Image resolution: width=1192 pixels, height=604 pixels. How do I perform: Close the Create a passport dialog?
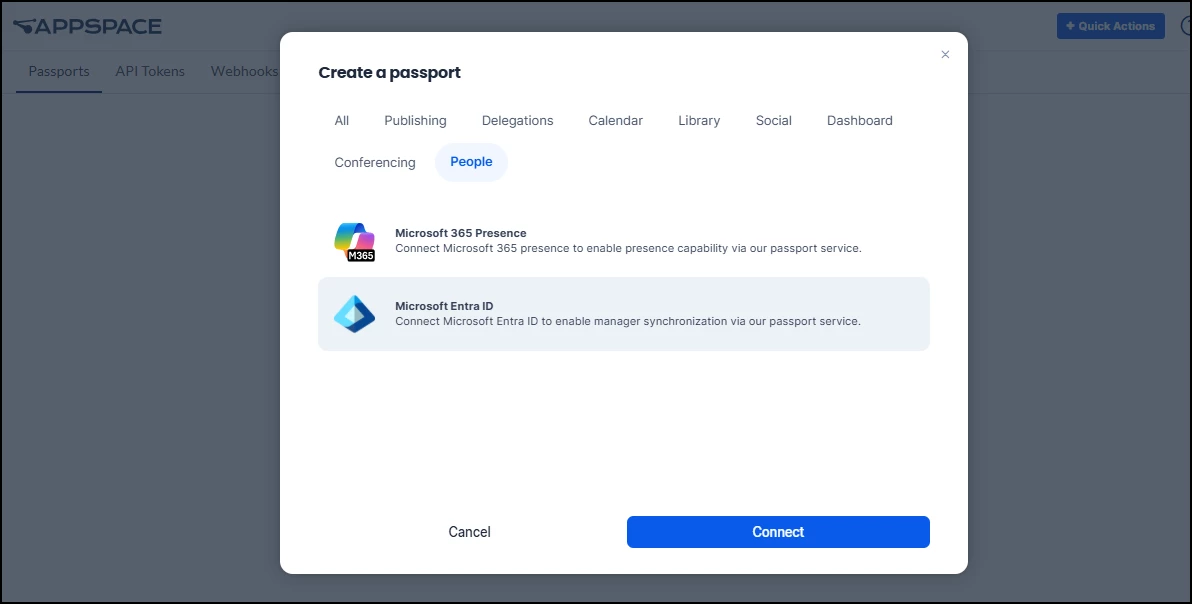(945, 54)
